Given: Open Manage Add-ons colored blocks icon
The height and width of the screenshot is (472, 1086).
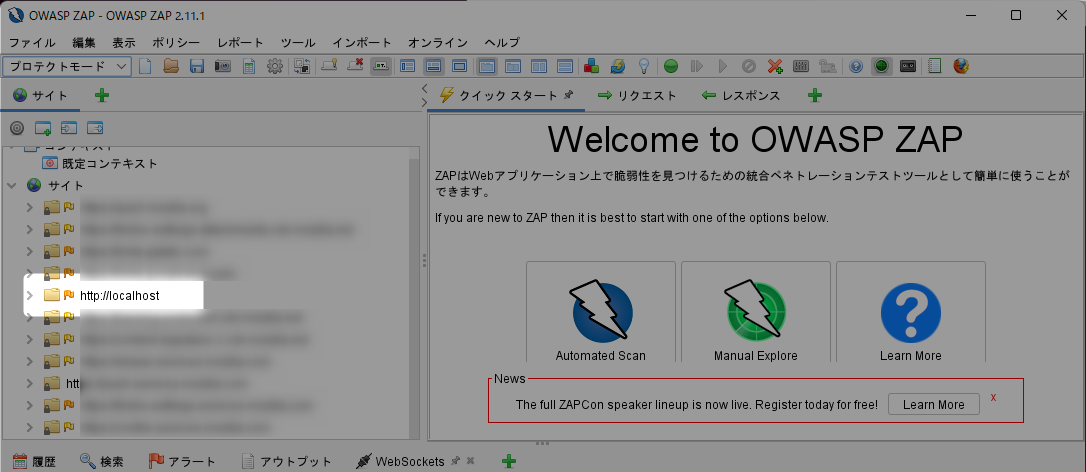Looking at the screenshot, I should click(591, 67).
